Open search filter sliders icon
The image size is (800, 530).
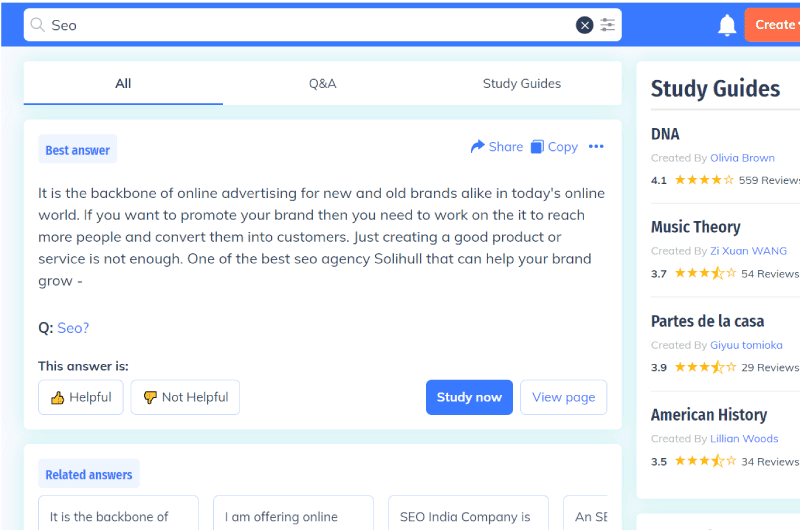tap(607, 25)
